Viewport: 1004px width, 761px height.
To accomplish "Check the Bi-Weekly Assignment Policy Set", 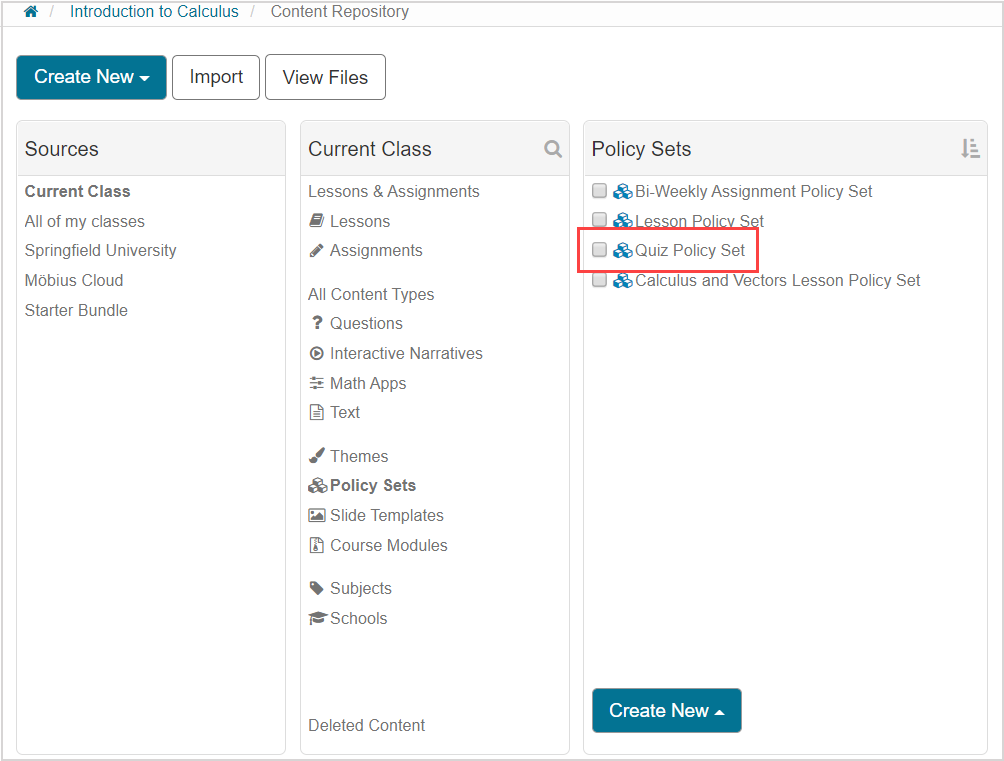I will pos(599,190).
